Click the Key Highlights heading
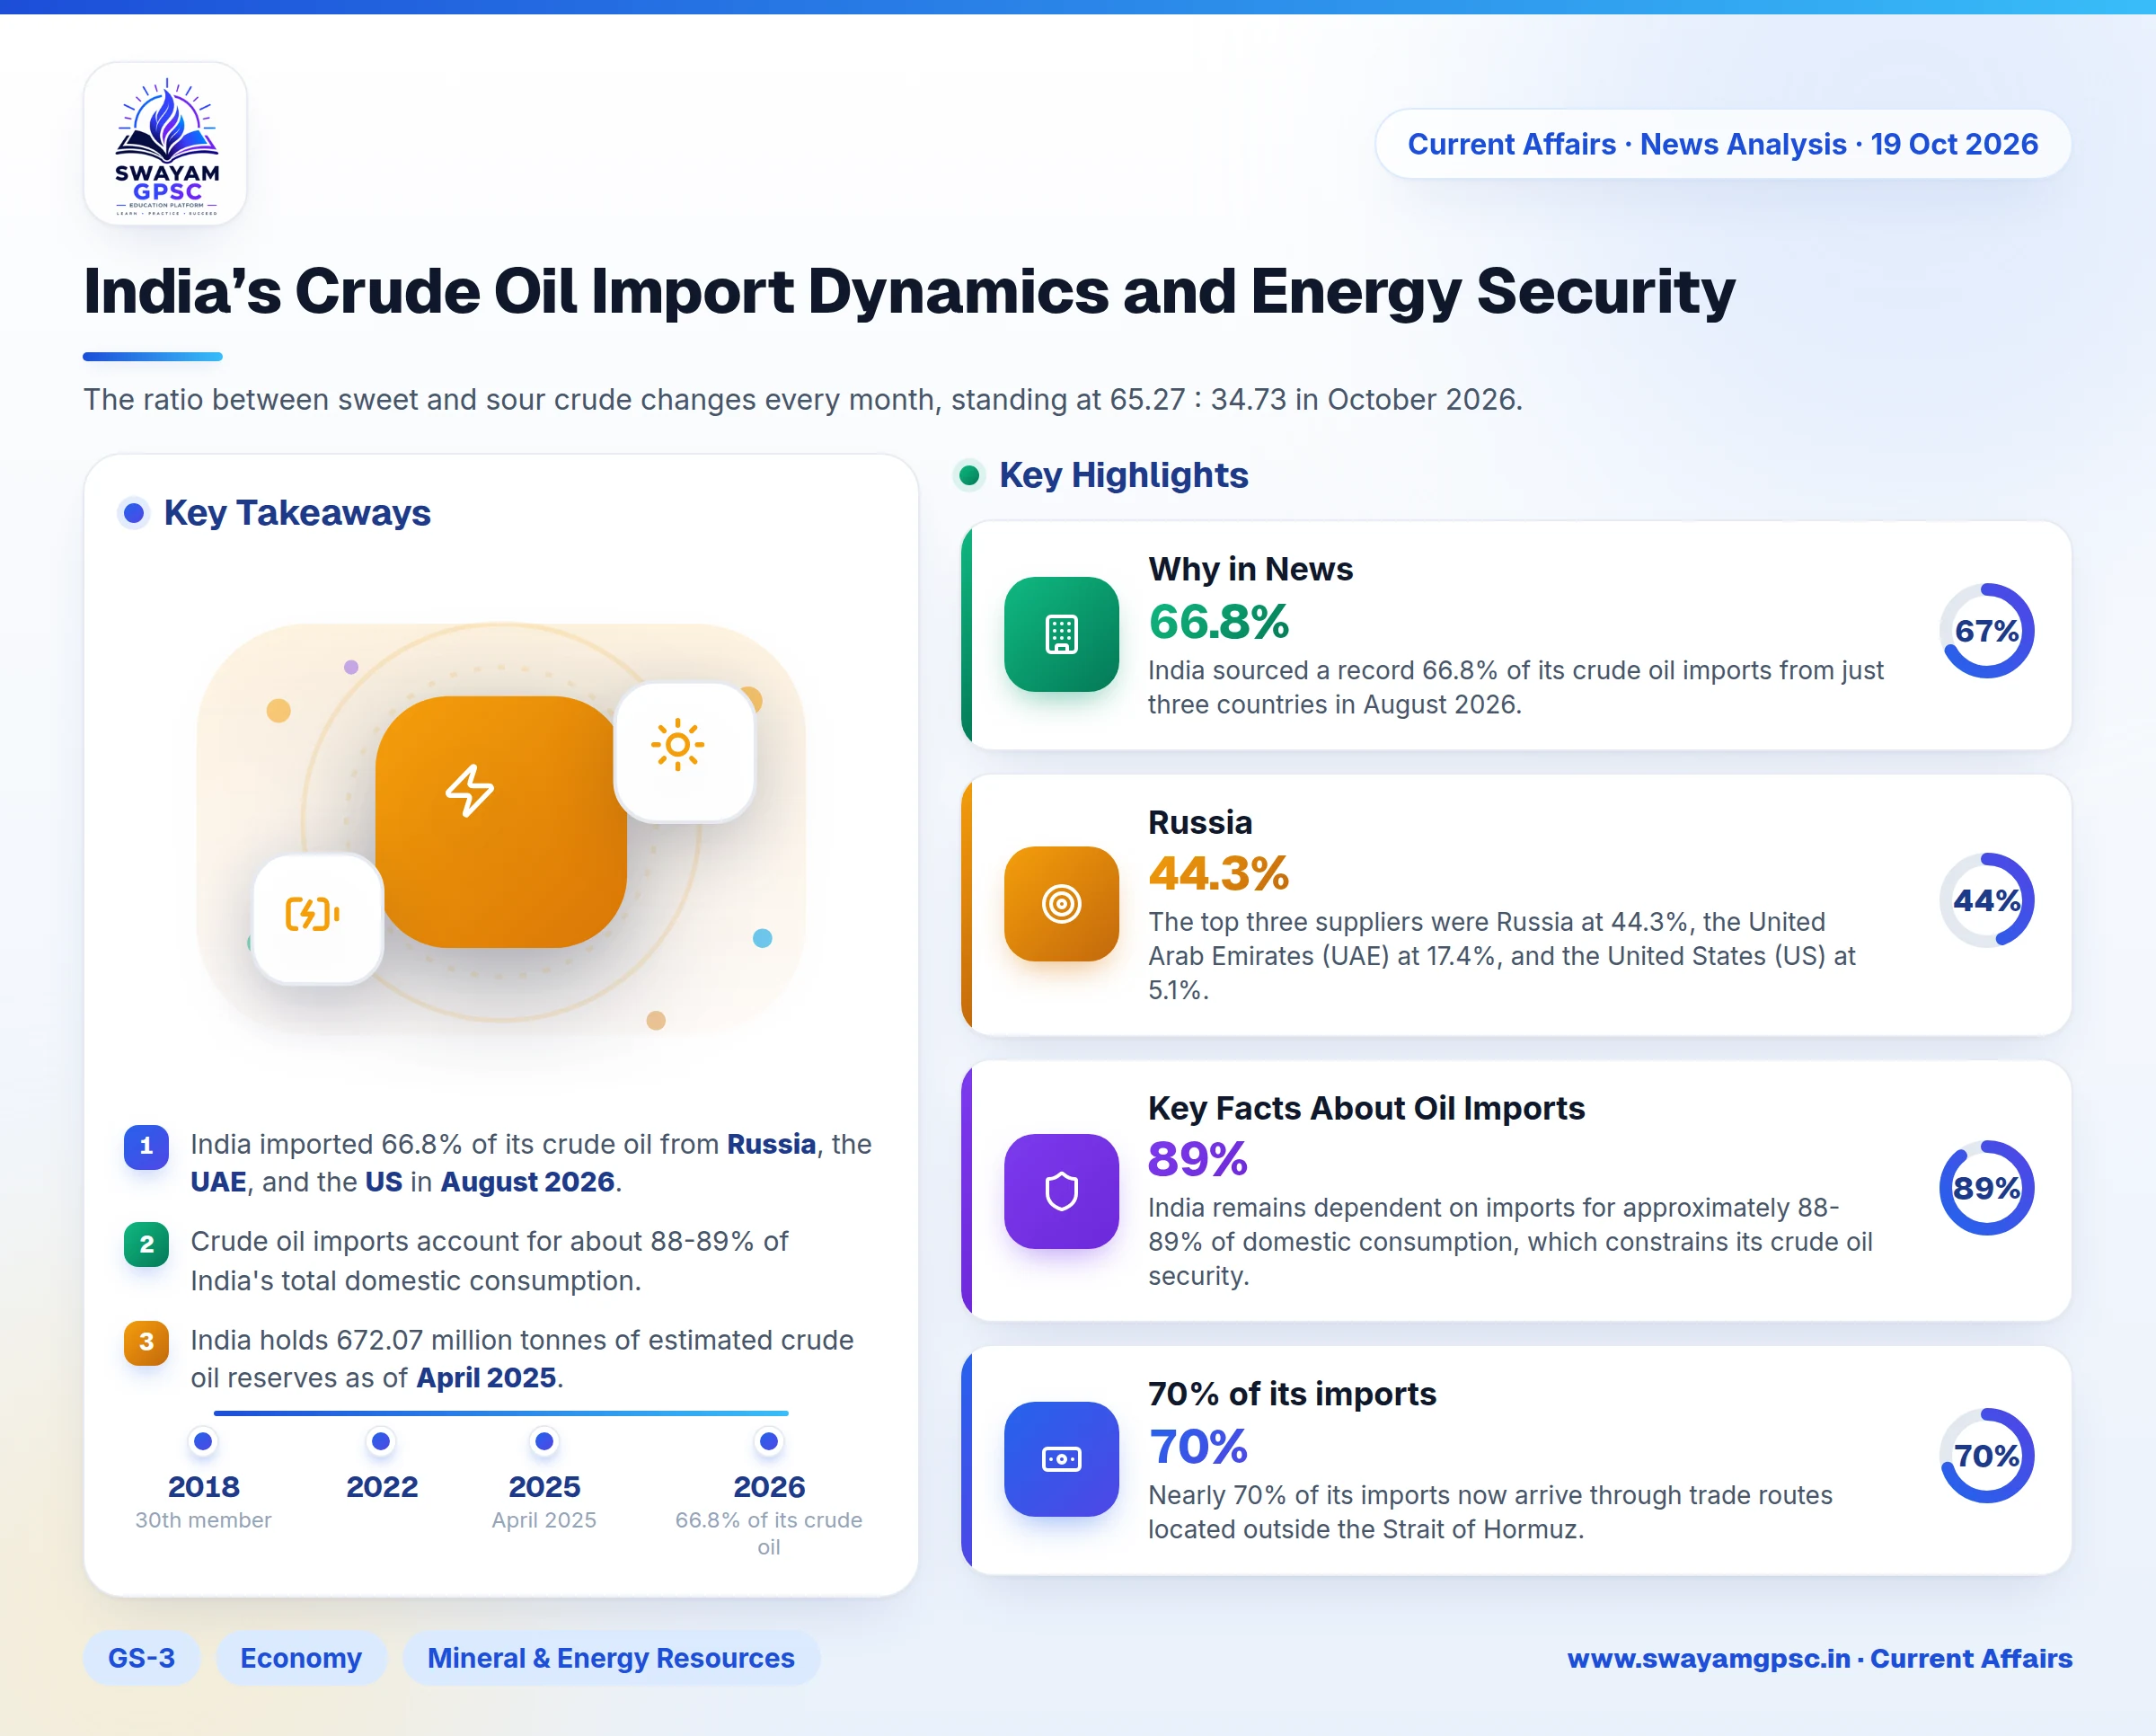 [1123, 475]
